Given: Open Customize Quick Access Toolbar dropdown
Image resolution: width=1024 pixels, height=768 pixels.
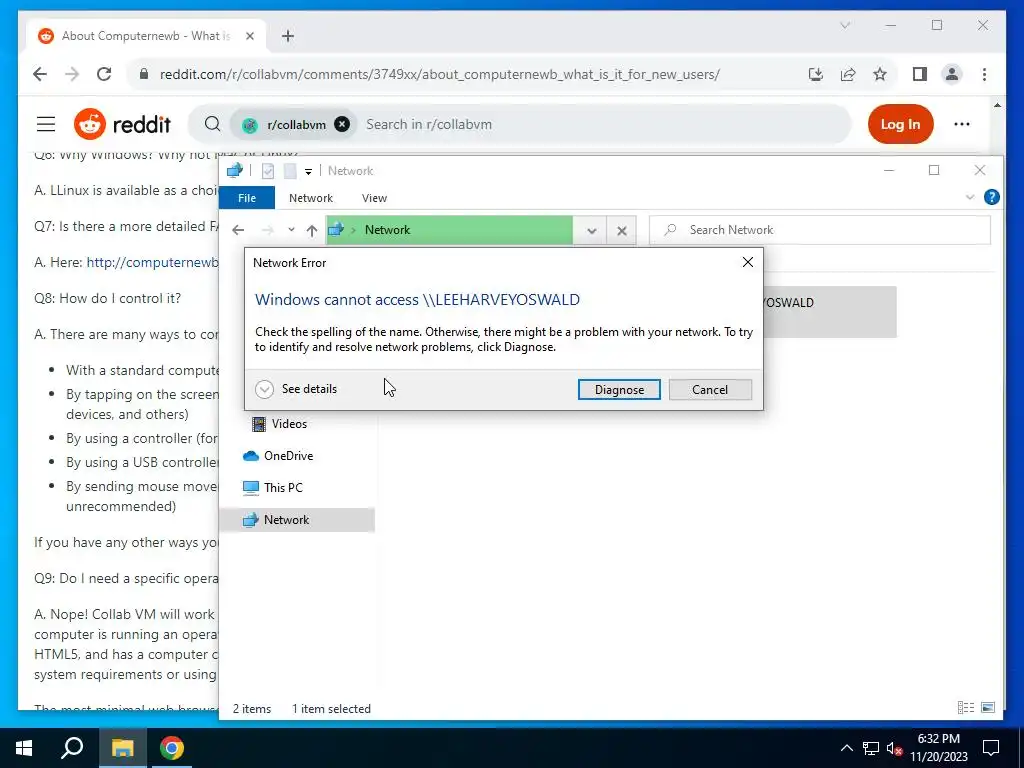Looking at the screenshot, I should coord(308,171).
